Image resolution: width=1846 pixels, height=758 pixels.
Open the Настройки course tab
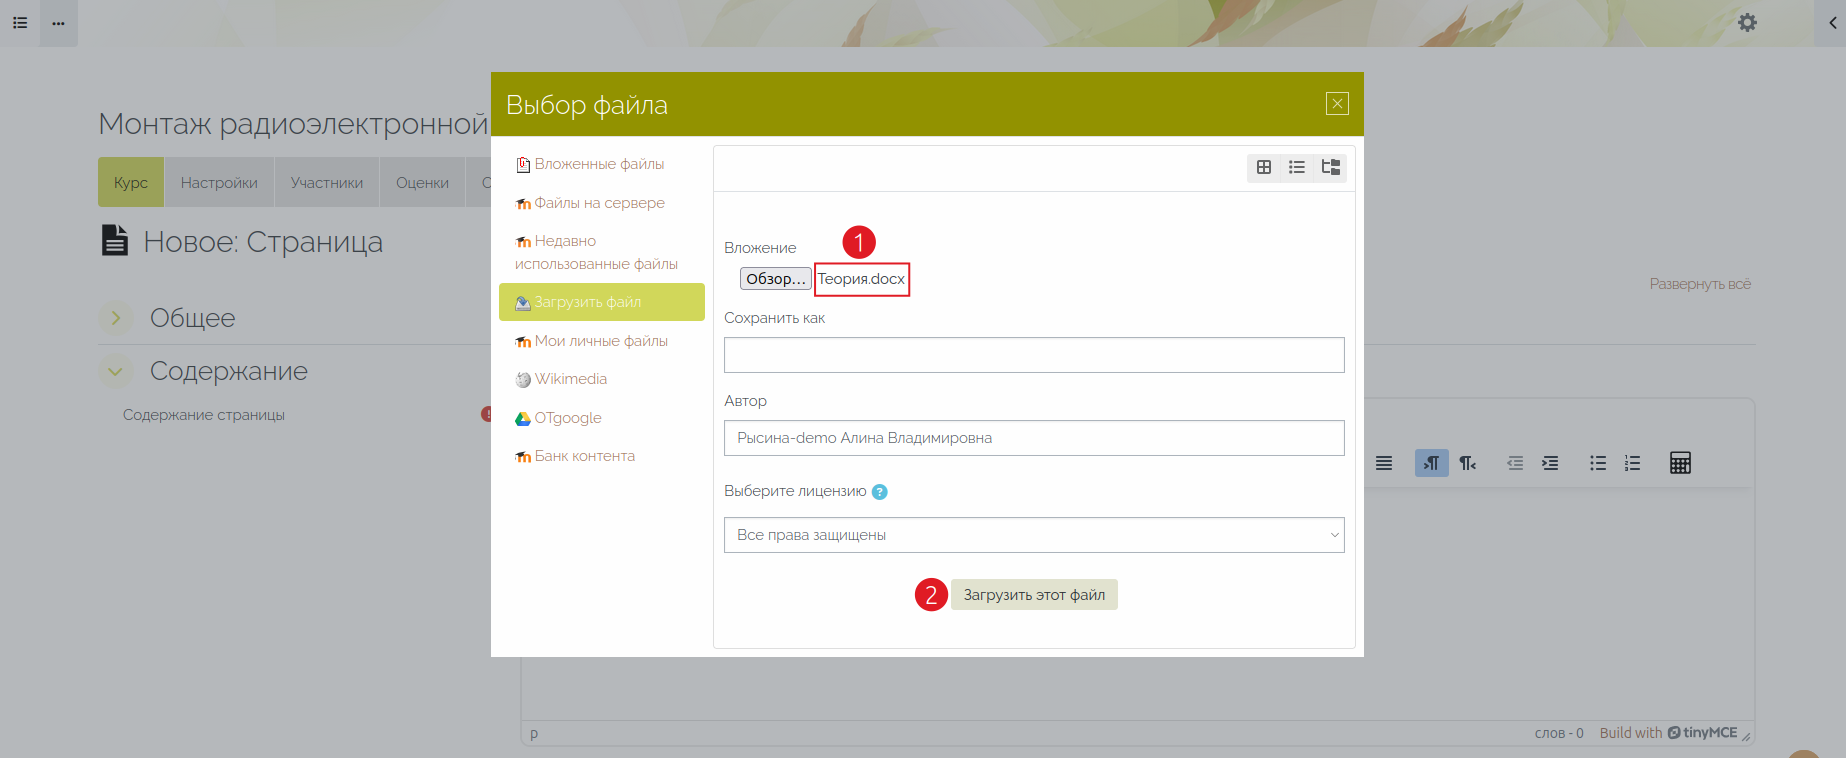219,183
